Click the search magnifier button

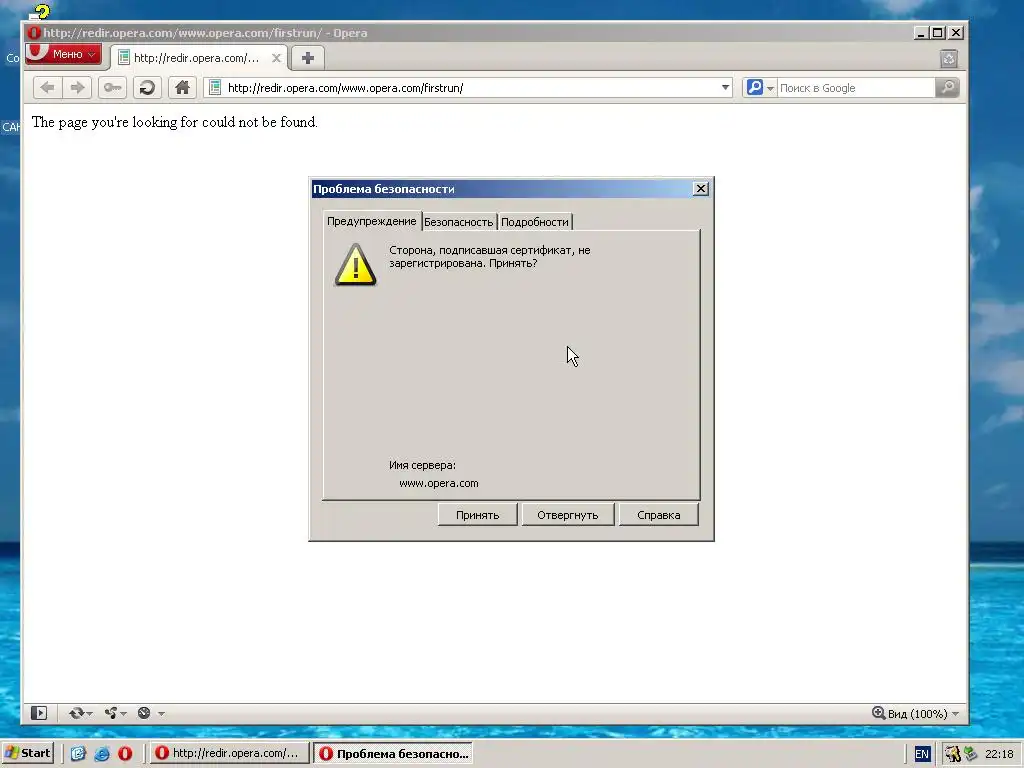click(947, 88)
